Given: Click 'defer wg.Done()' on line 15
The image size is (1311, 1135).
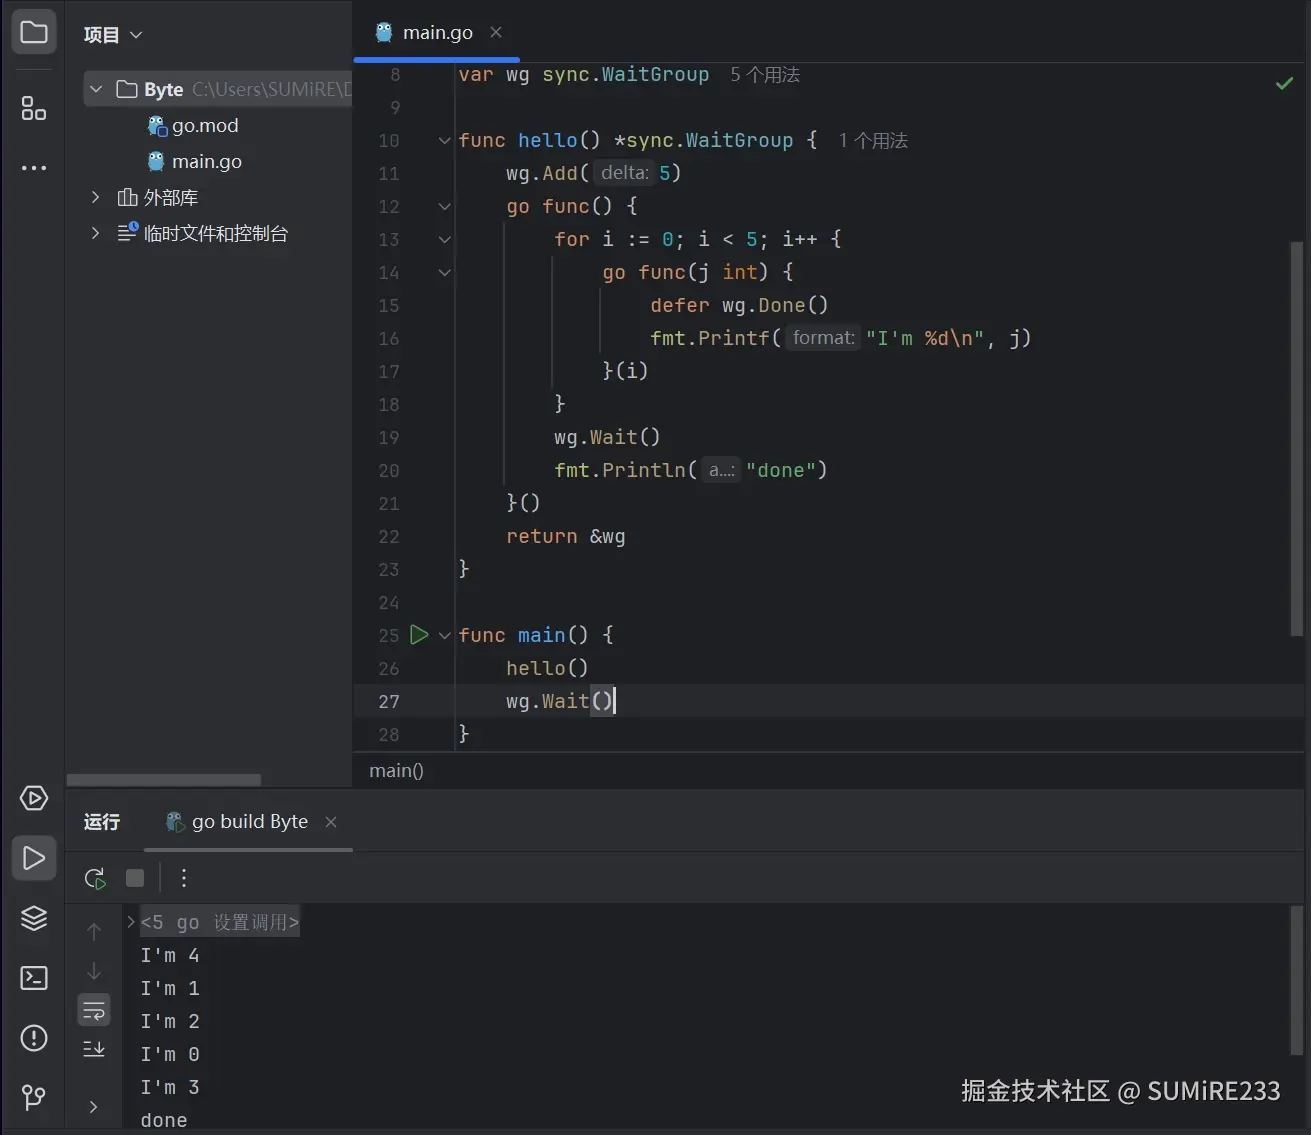Looking at the screenshot, I should coord(739,306).
